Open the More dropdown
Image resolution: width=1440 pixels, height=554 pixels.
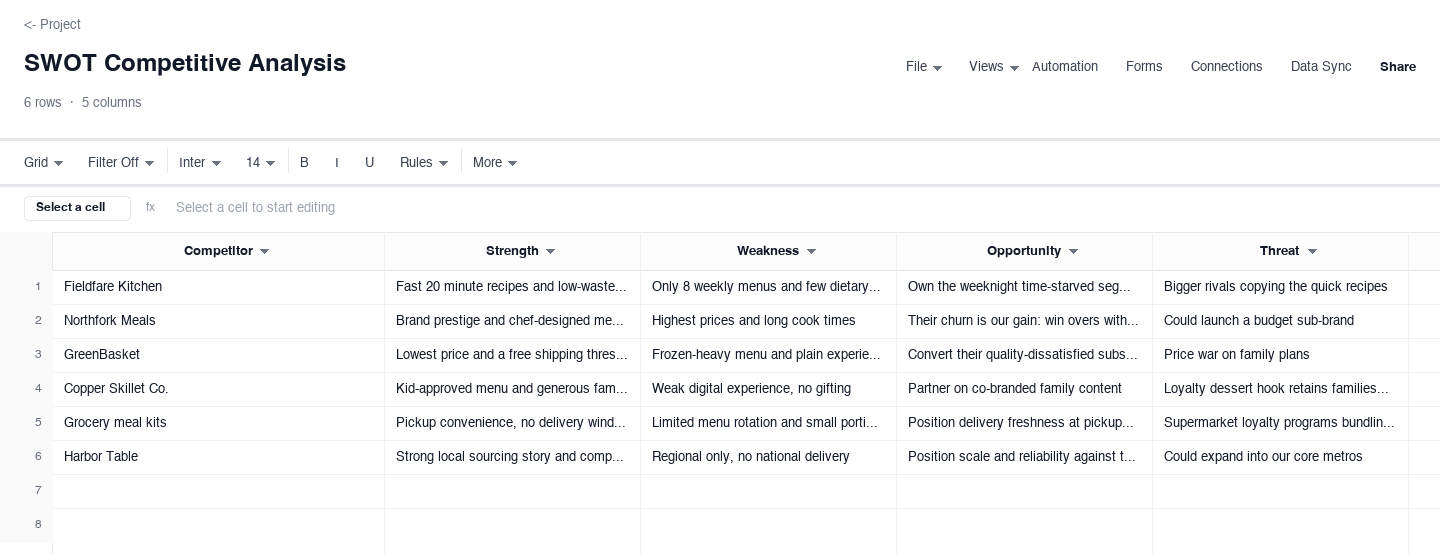pyautogui.click(x=495, y=162)
